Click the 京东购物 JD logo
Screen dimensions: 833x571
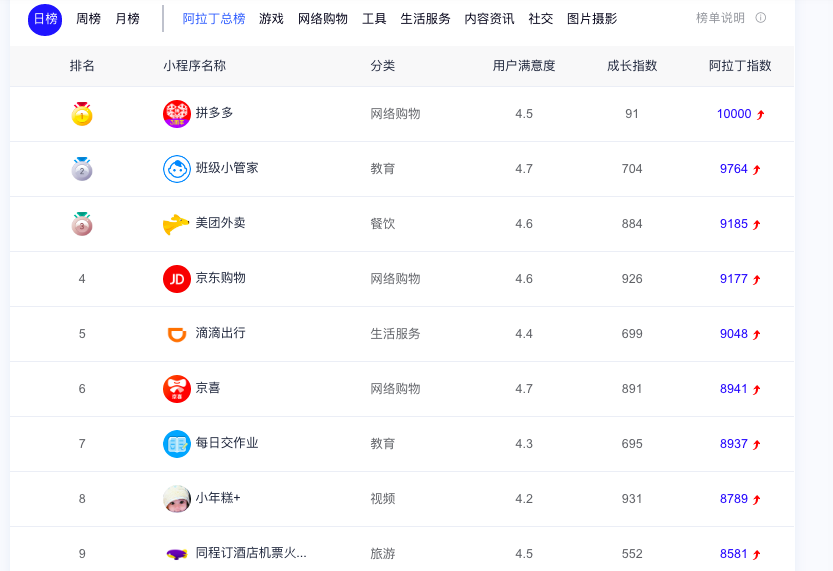(176, 279)
